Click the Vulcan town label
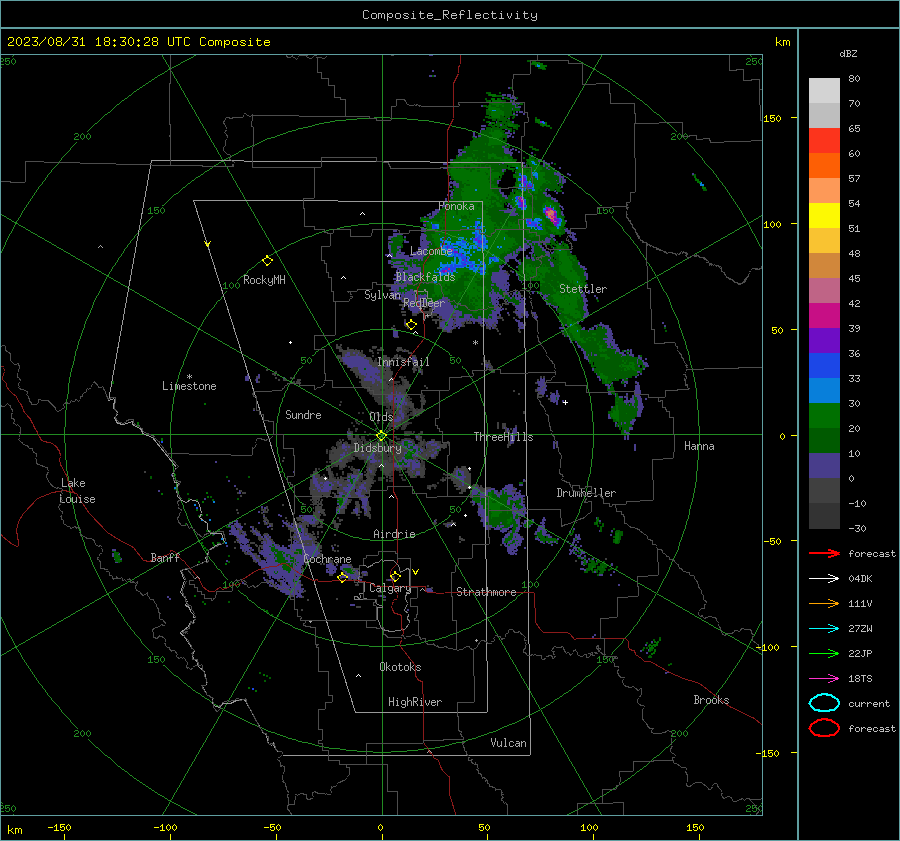The width and height of the screenshot is (900, 841). [508, 743]
